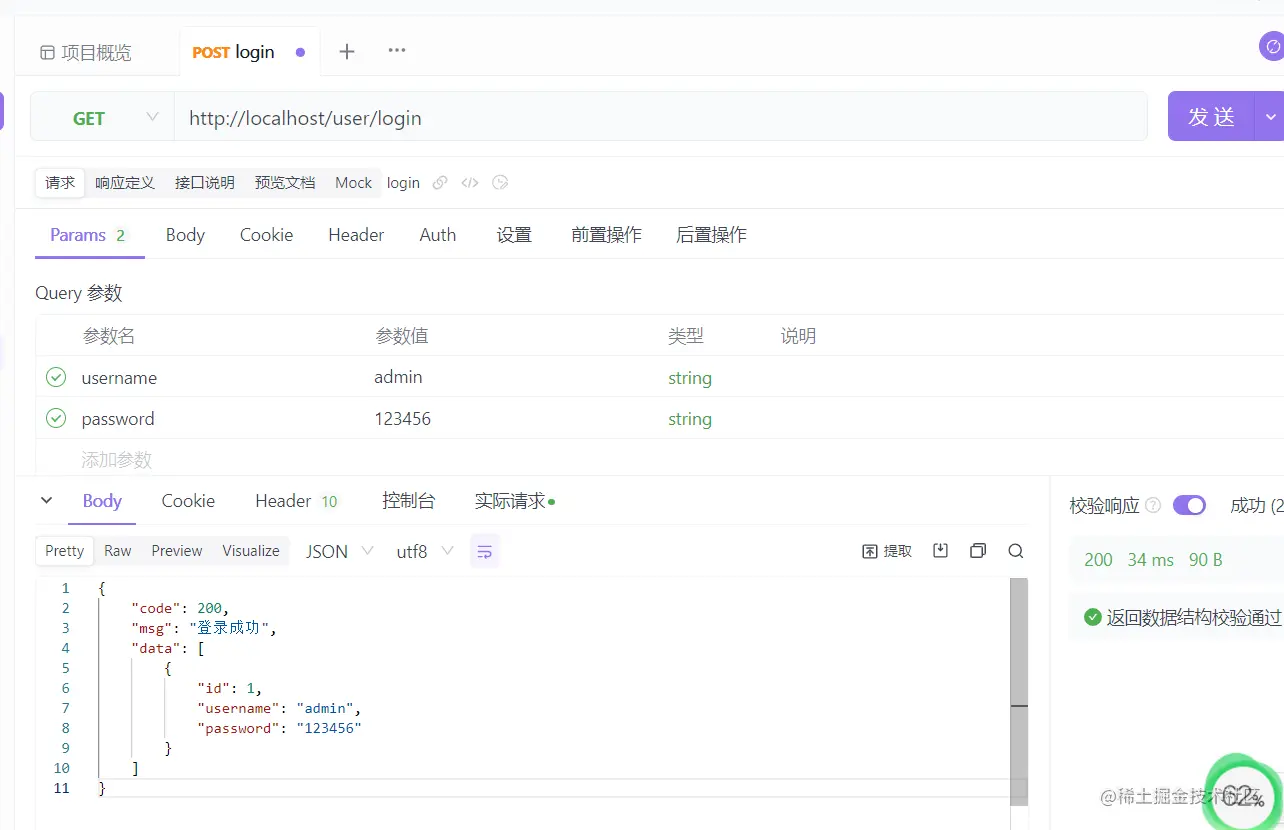Select the Params tab

coord(89,236)
